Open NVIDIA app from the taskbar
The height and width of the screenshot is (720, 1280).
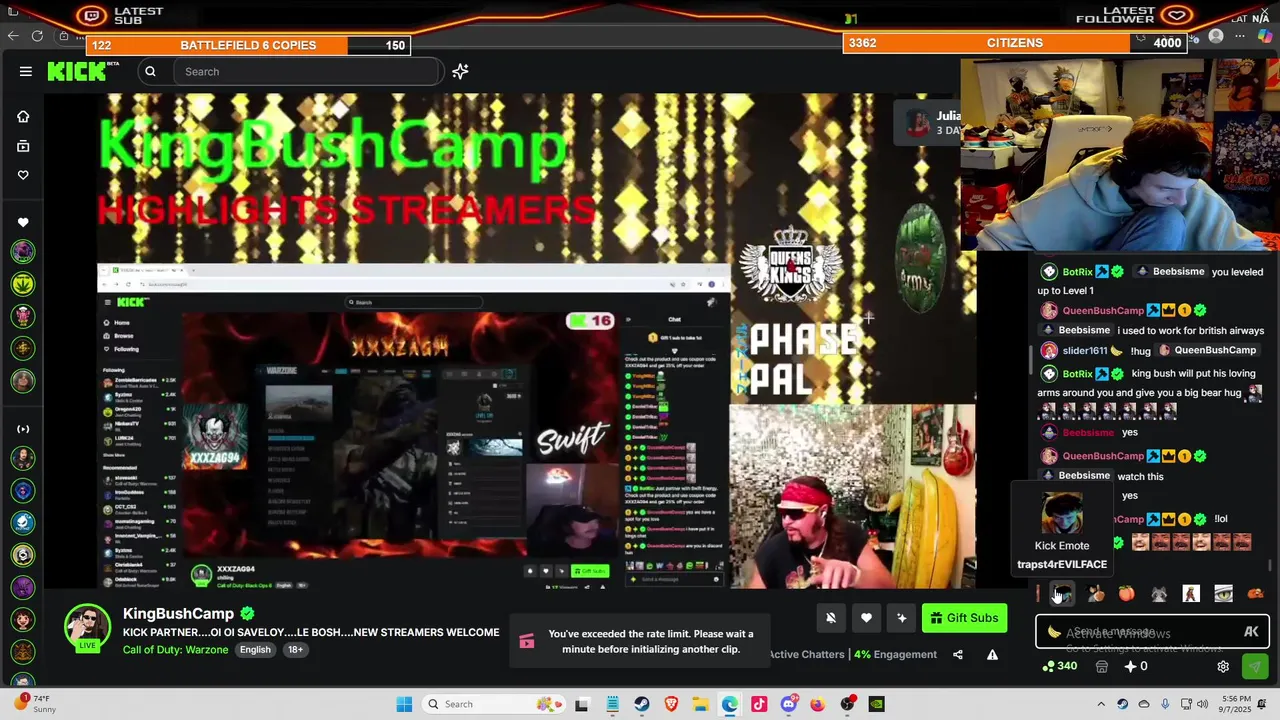pos(876,704)
